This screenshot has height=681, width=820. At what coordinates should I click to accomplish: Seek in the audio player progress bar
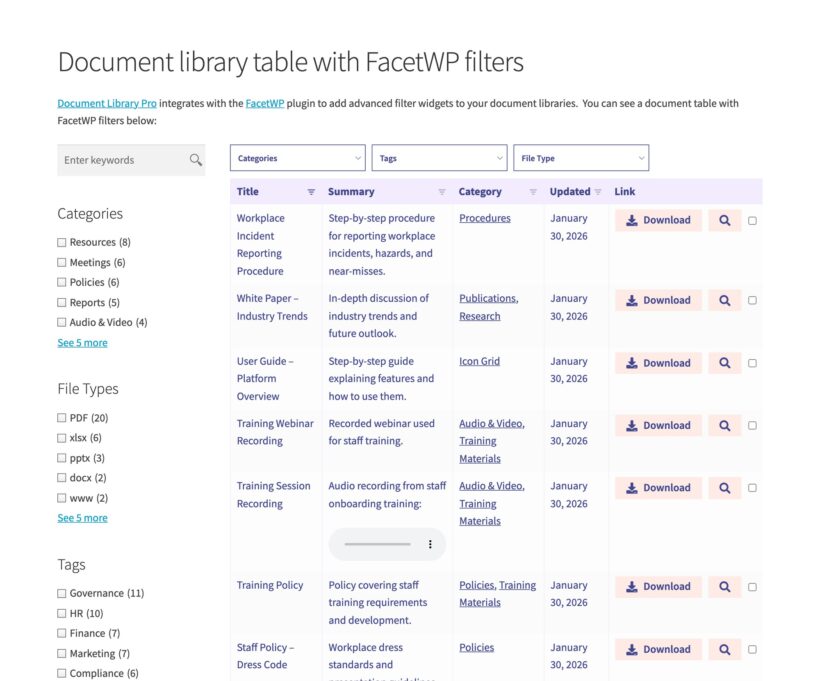click(377, 544)
